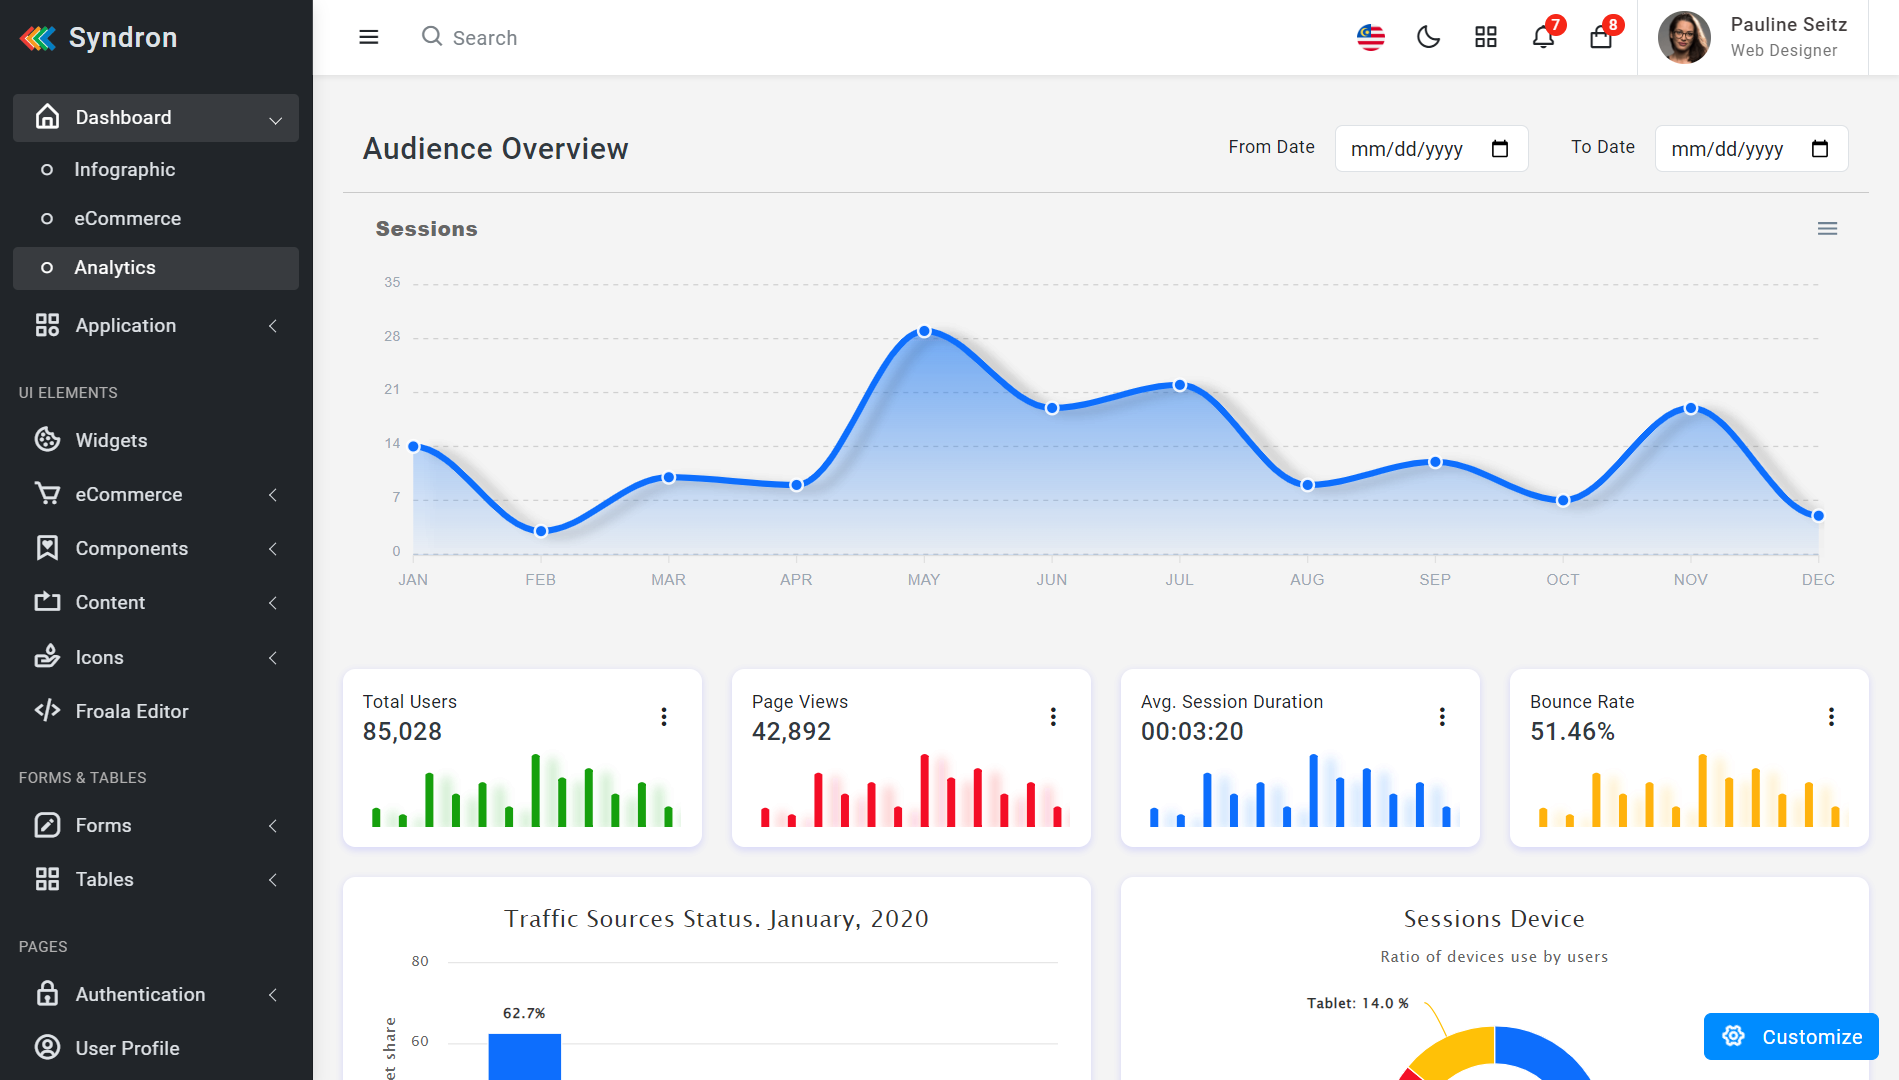This screenshot has width=1899, height=1080.
Task: Open options menu on Page Views card
Action: pos(1053,716)
